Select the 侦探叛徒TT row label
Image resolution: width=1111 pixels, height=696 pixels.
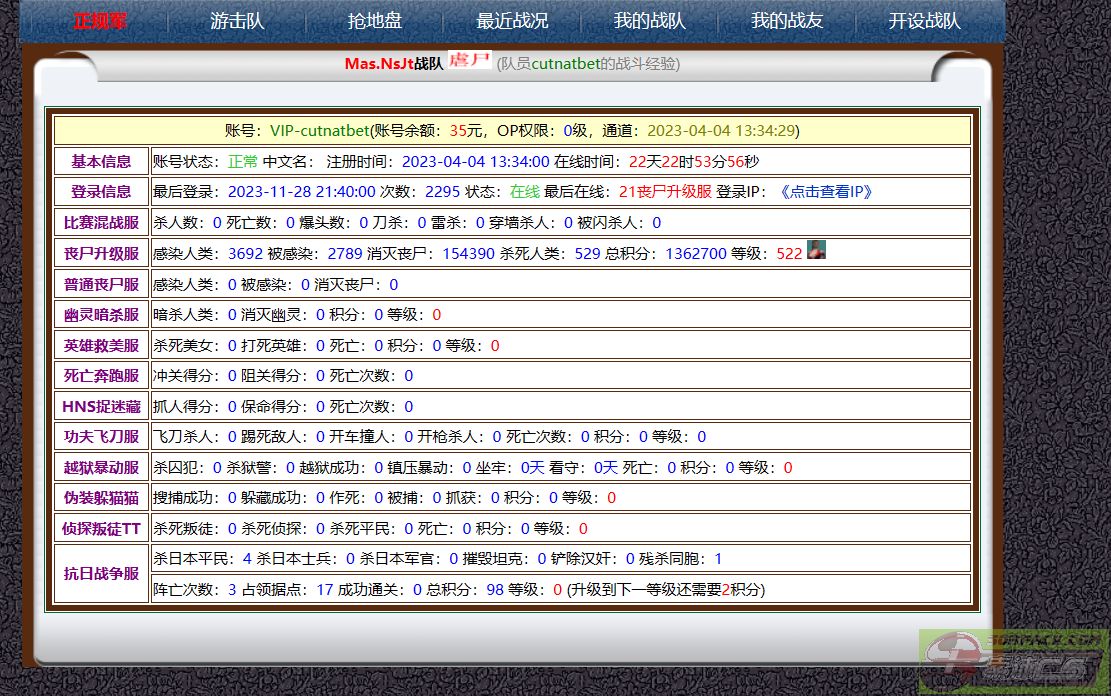click(x=101, y=529)
